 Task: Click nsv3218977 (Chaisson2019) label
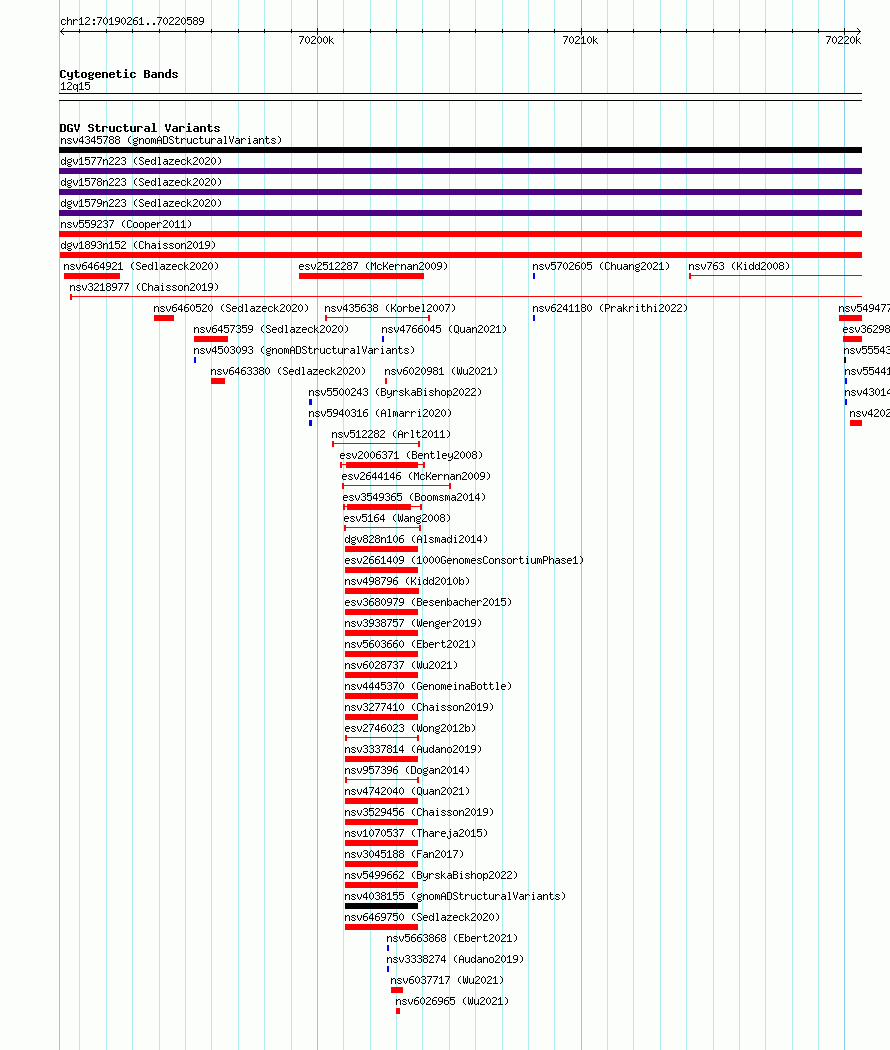[x=144, y=287]
